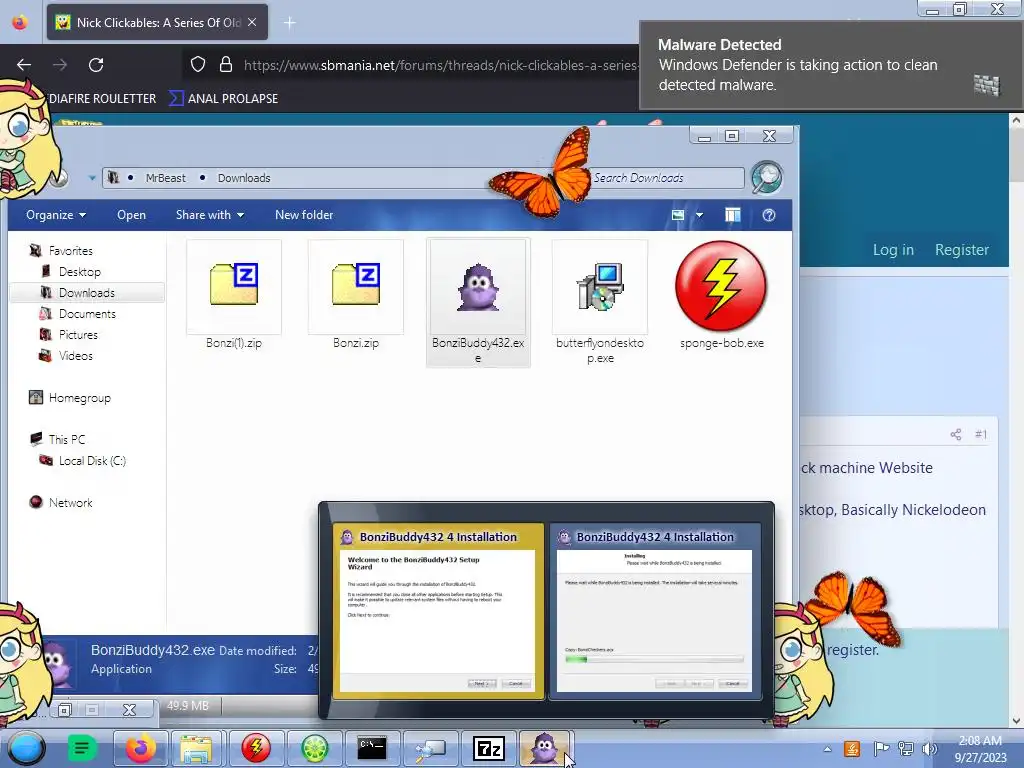Select the sponge-bob.exe lightning icon
The width and height of the screenshot is (1024, 768).
[721, 286]
